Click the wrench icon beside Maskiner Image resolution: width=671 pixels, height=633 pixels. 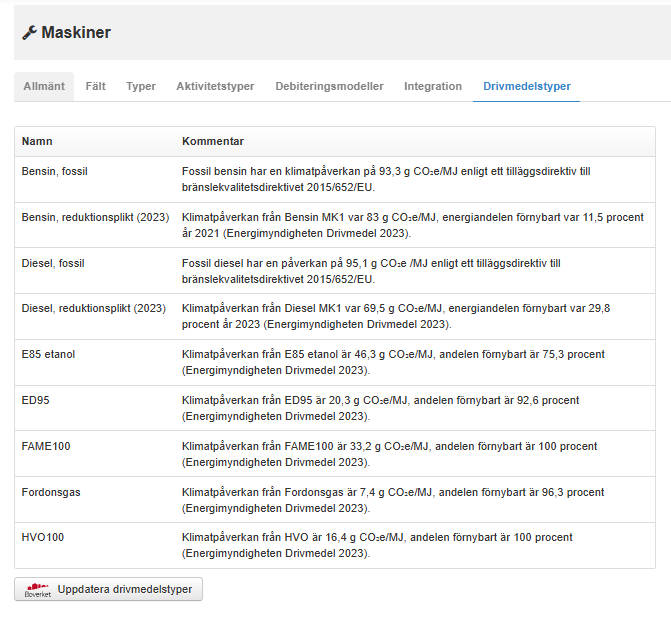tap(29, 33)
